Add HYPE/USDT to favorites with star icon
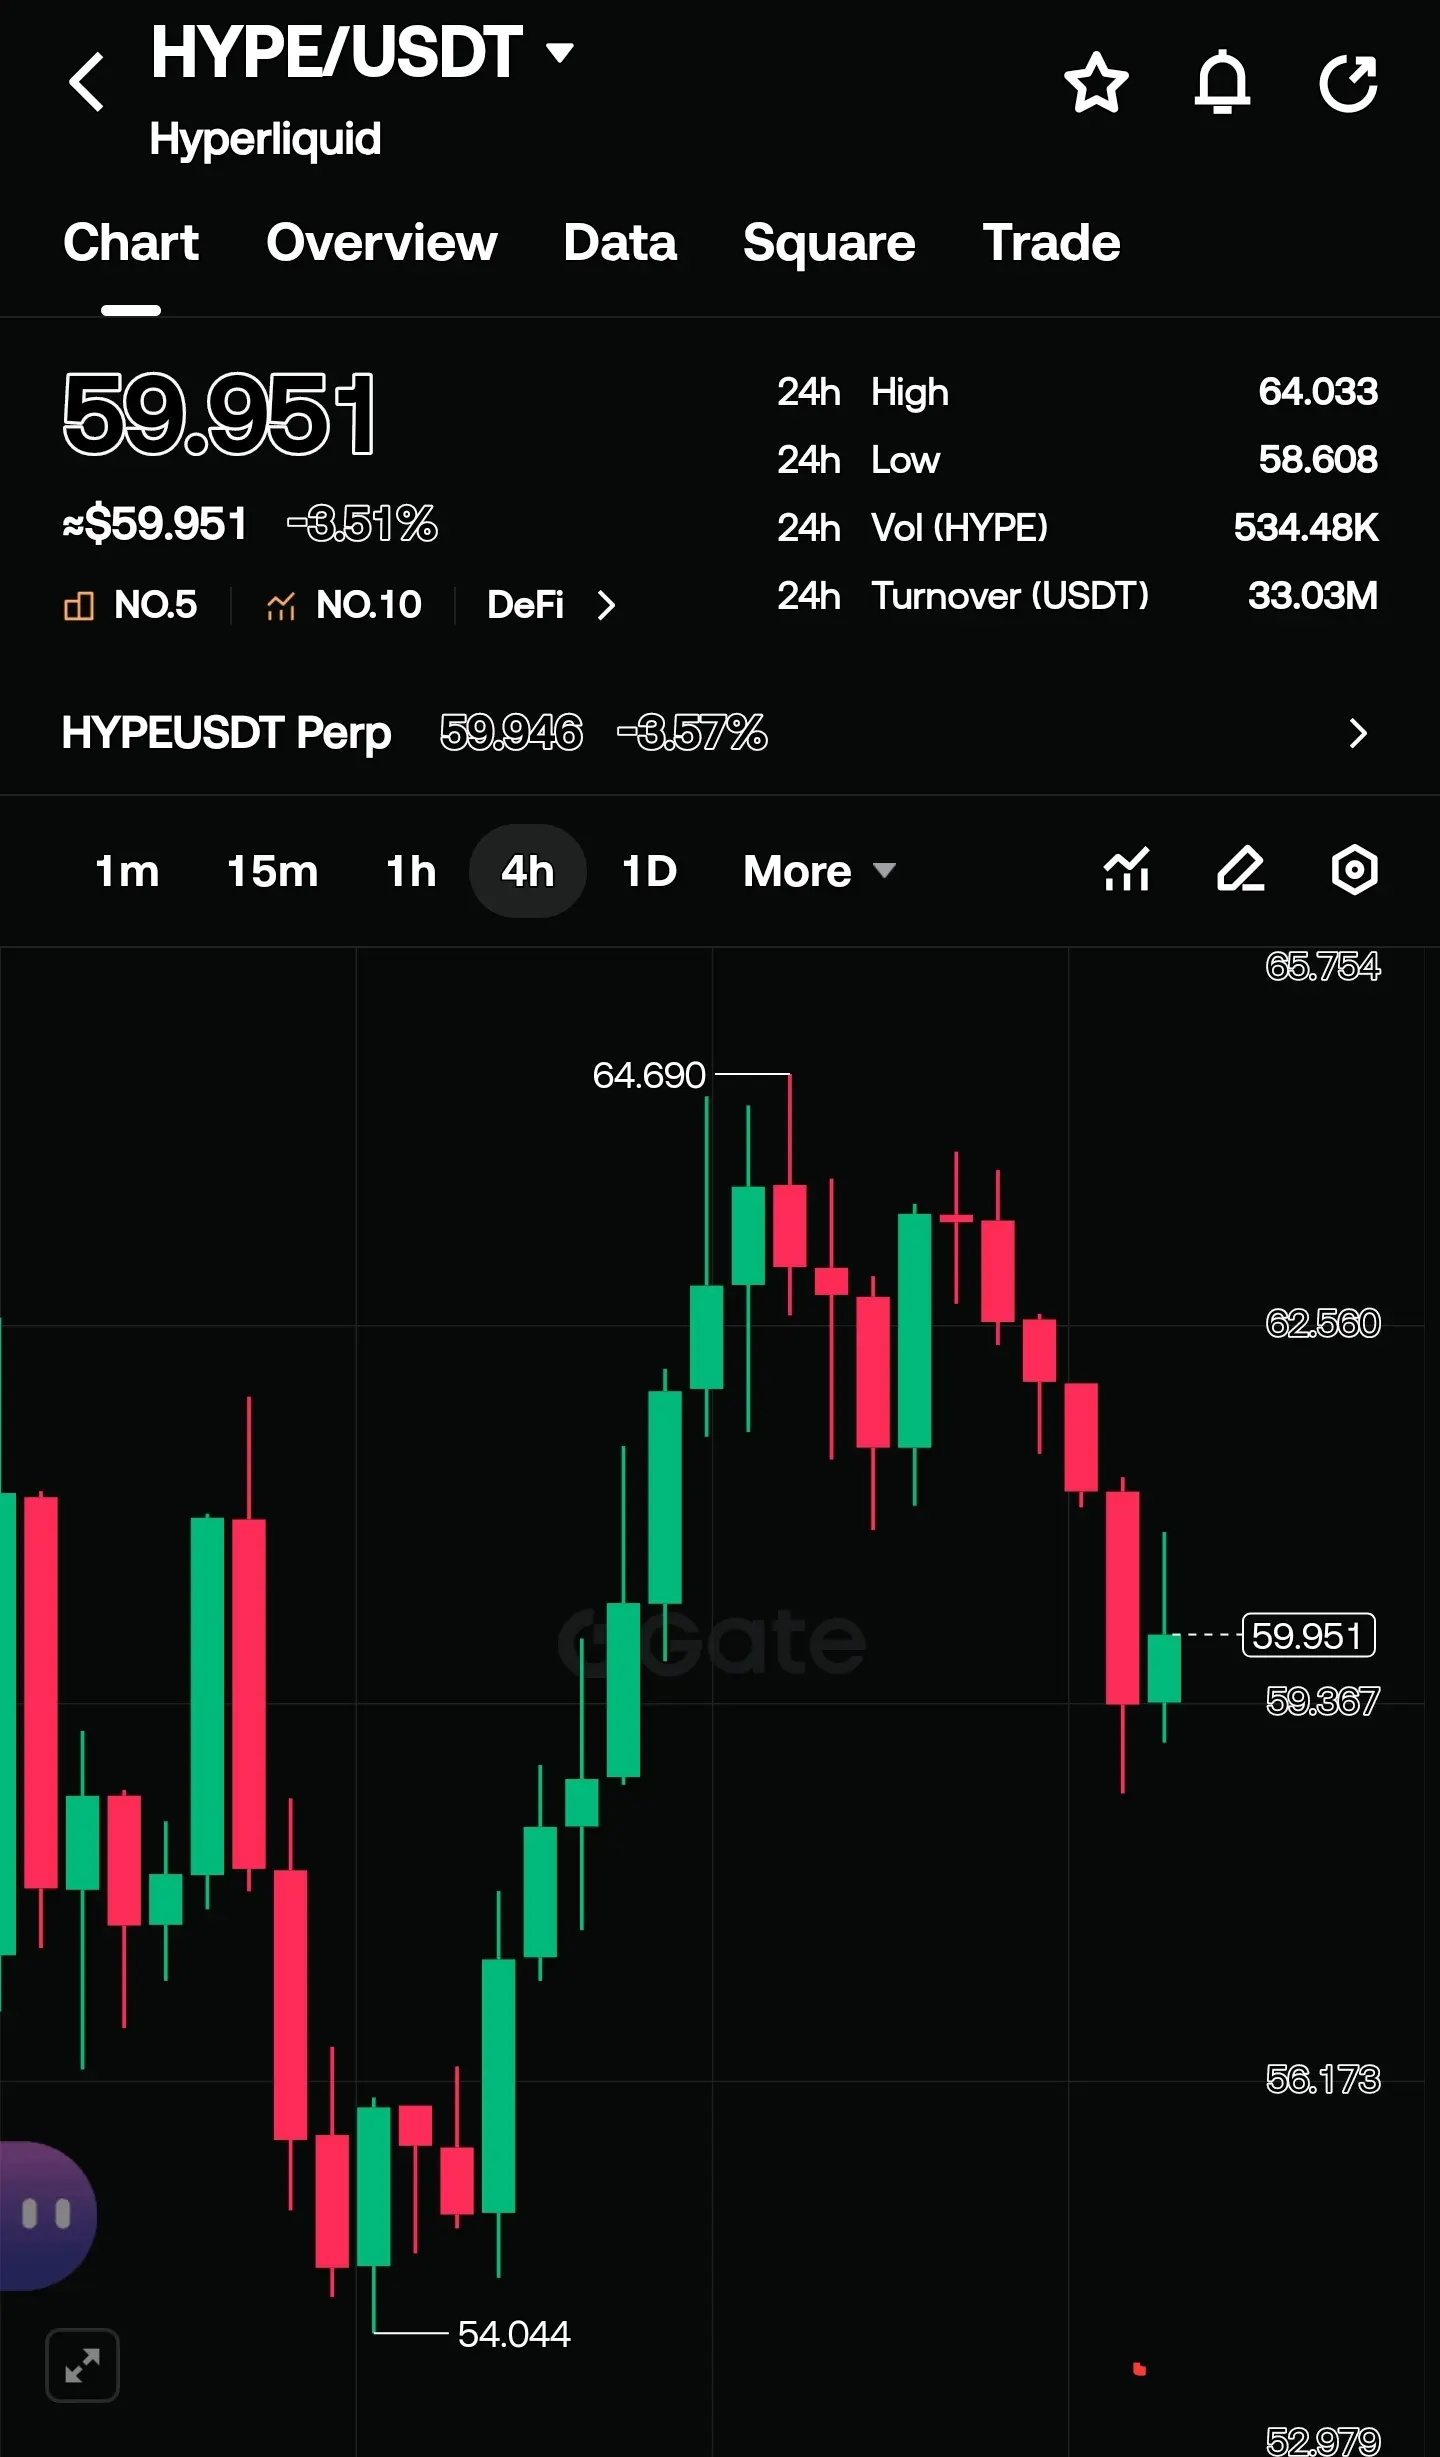1440x2457 pixels. point(1096,82)
